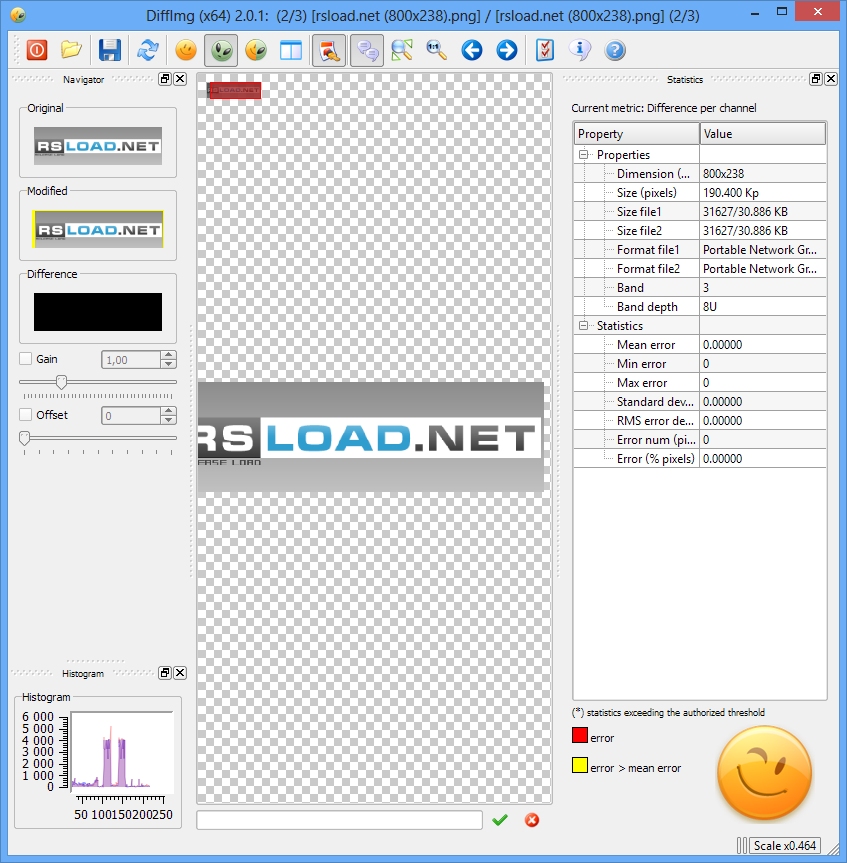Select the Band depth row
847x863 pixels.
click(x=700, y=307)
